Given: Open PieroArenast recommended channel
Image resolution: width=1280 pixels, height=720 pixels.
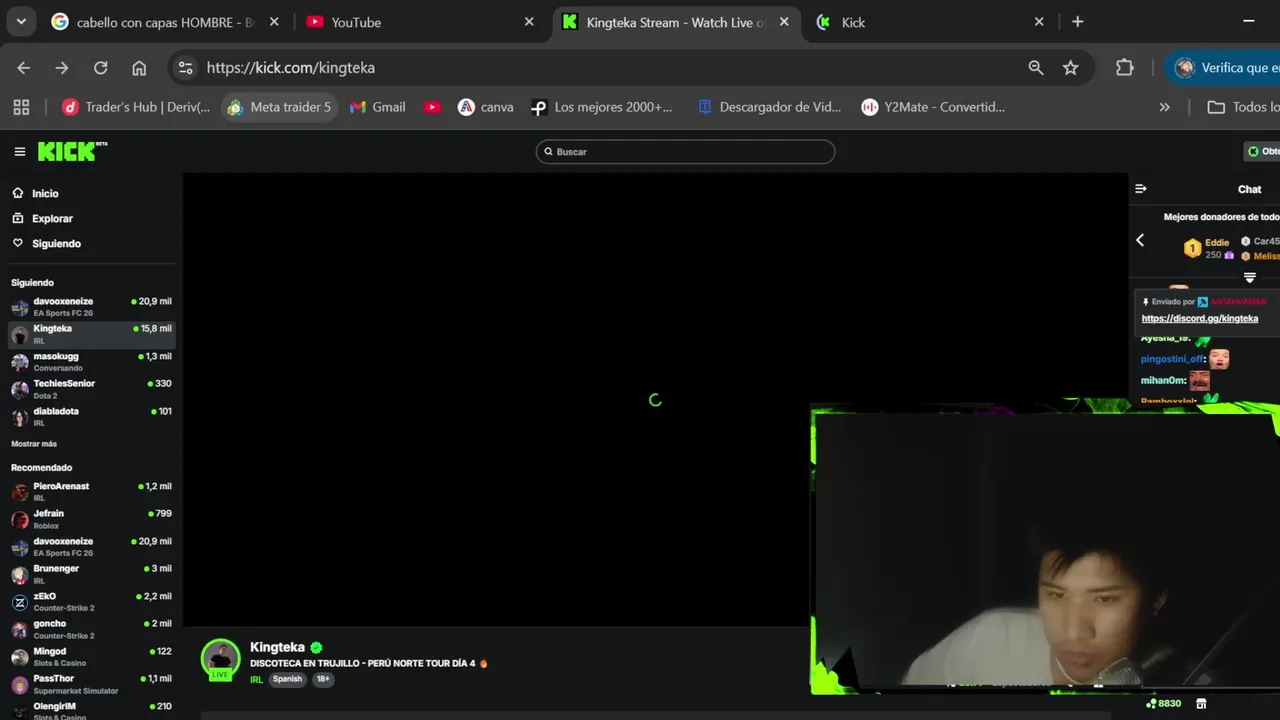Looking at the screenshot, I should [x=91, y=492].
